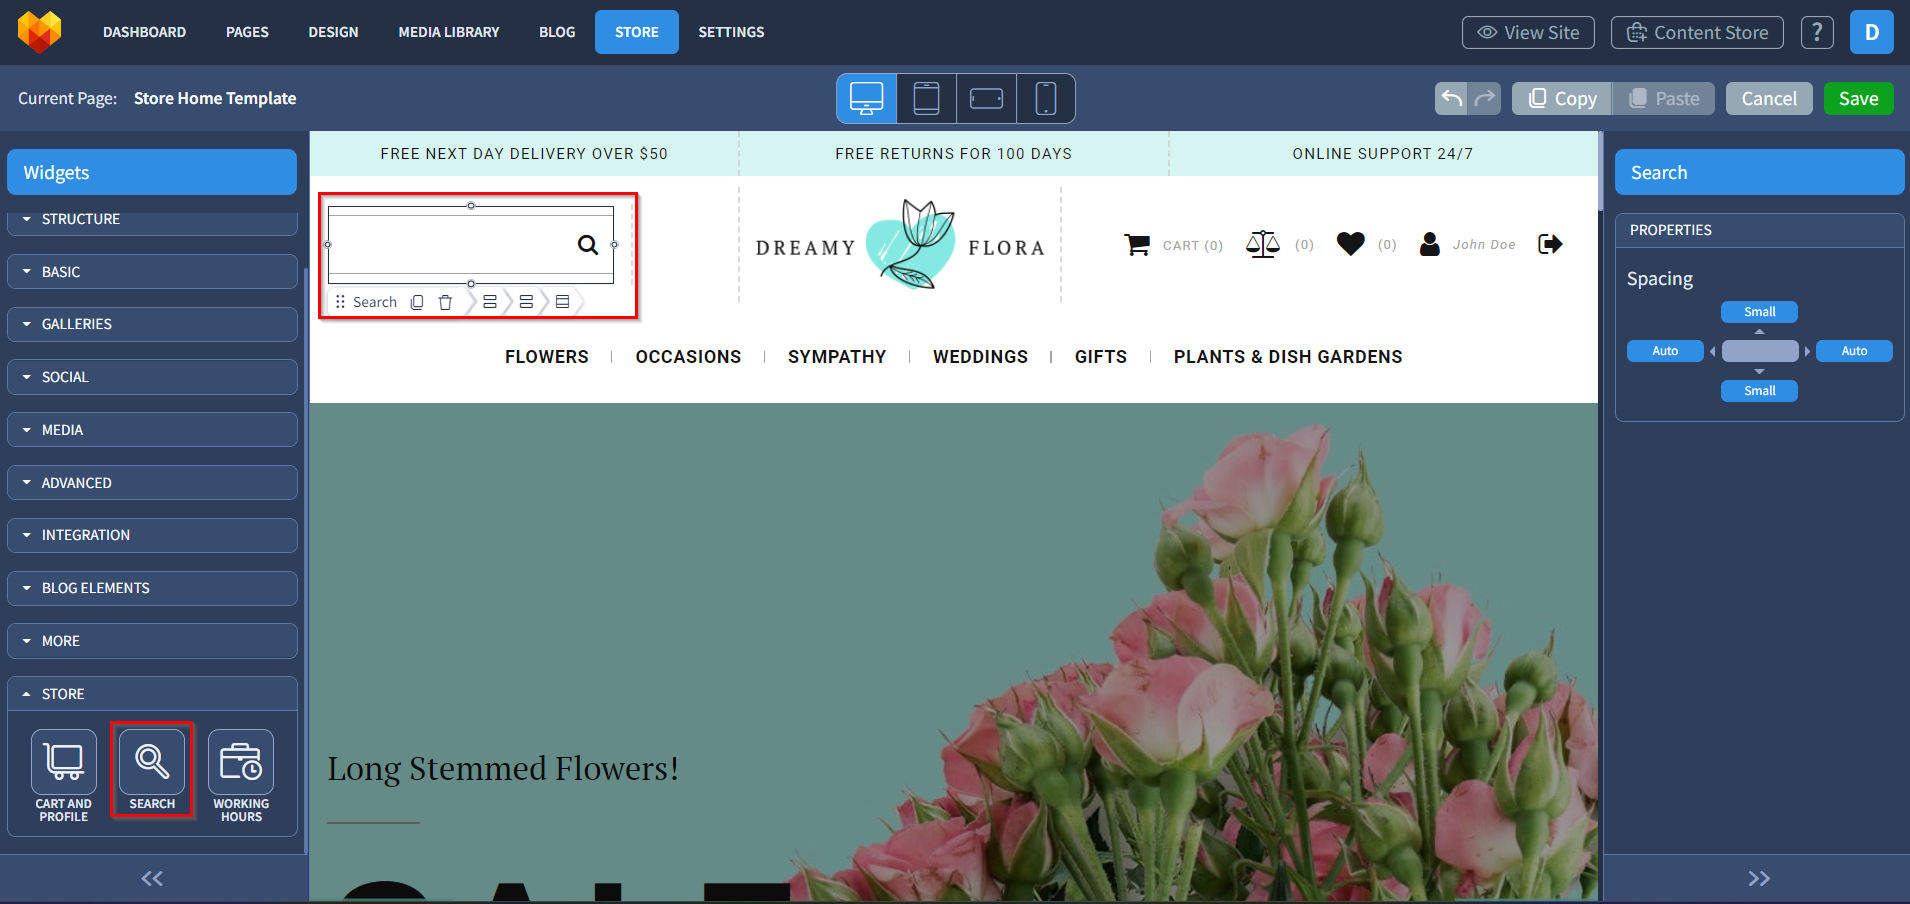The image size is (1910, 904).
Task: Switch to tablet portrait preview icon
Action: 927,98
